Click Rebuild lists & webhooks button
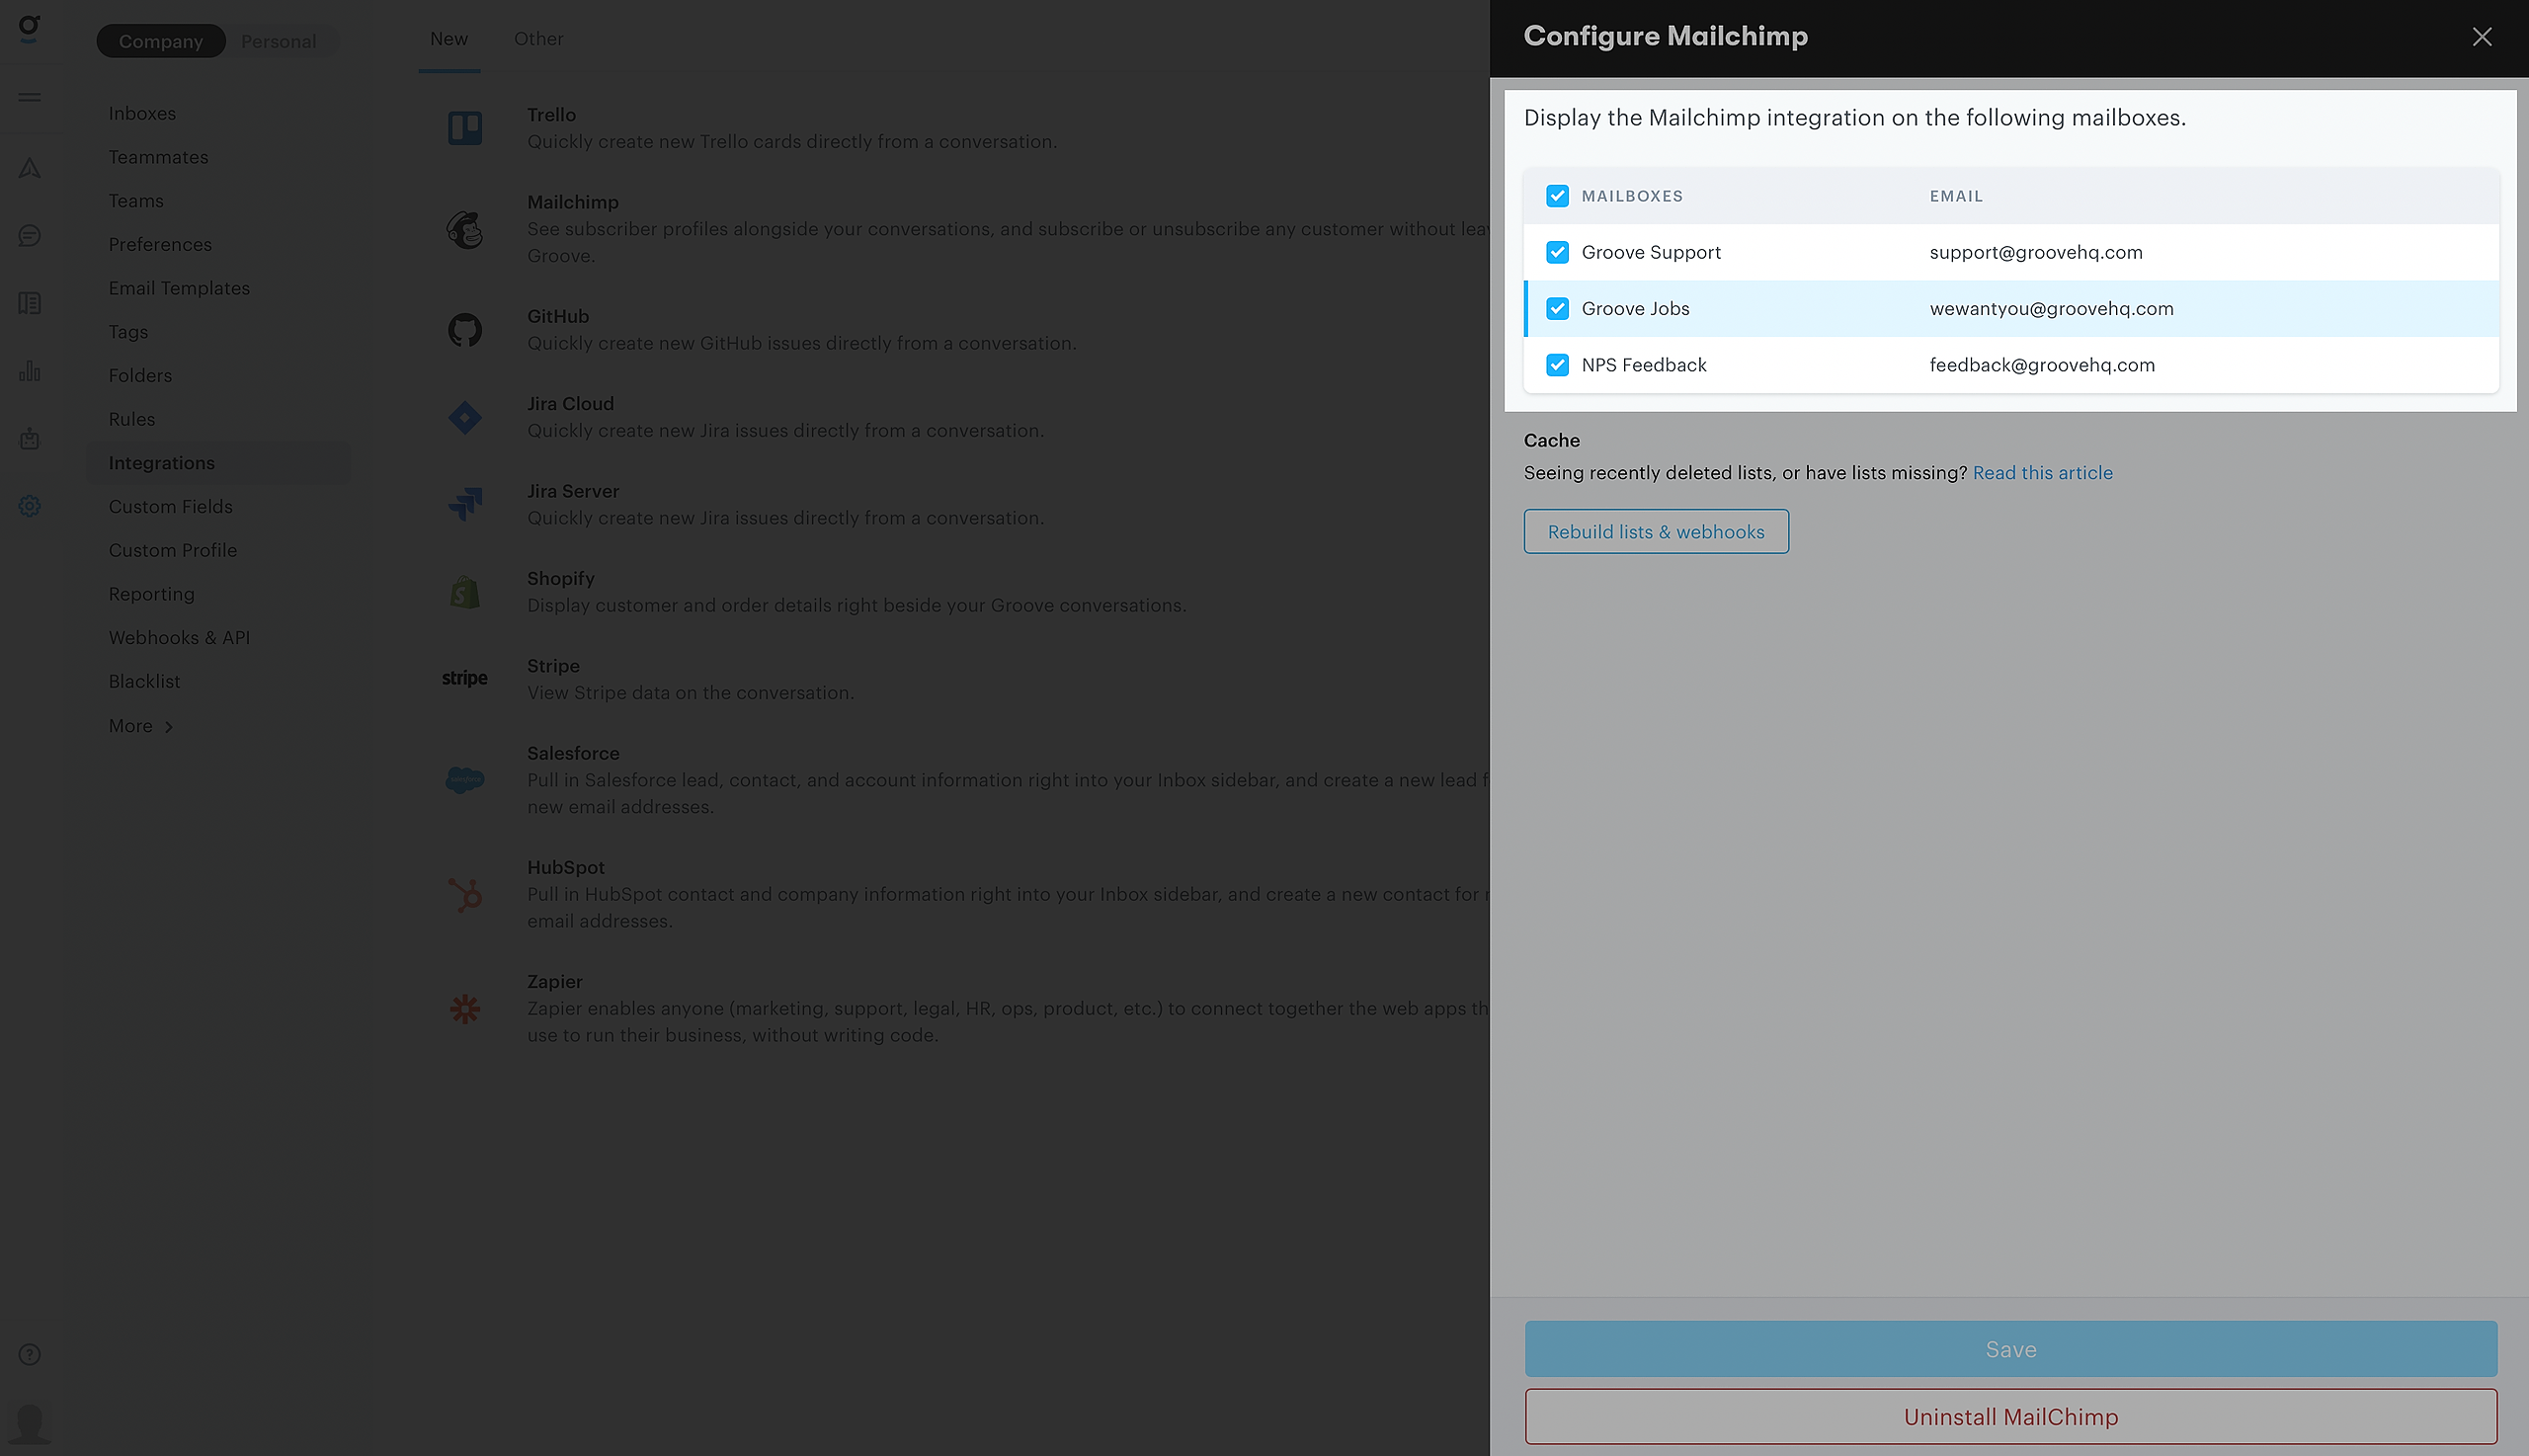2529x1456 pixels. [1656, 532]
